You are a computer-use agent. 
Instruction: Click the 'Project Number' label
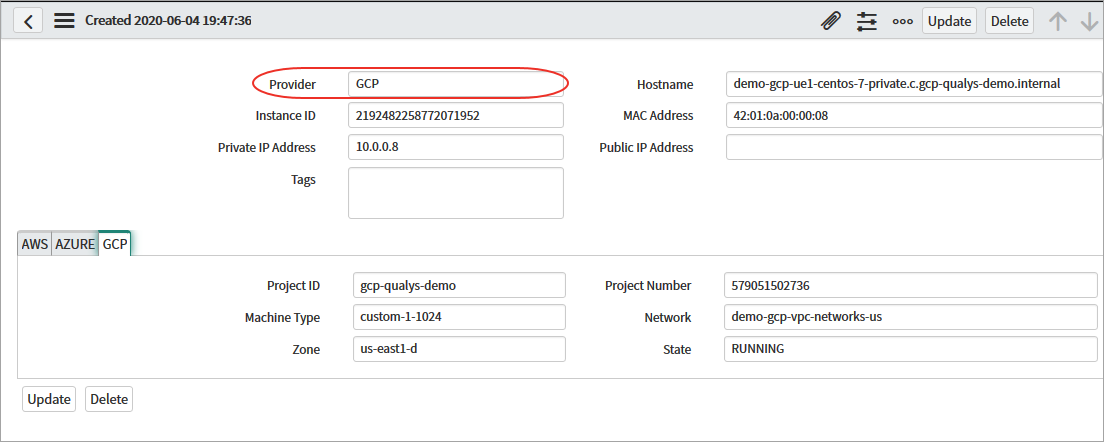pyautogui.click(x=648, y=286)
